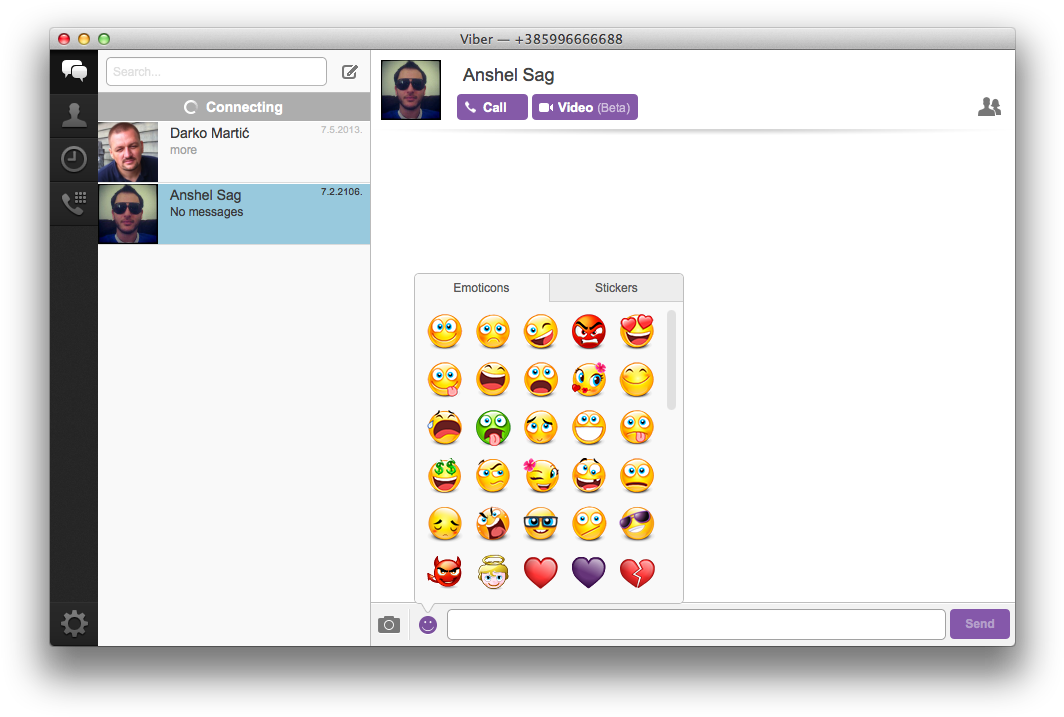Open the dial keypad icon
Viewport: 1064px width, 717px height.
pyautogui.click(x=74, y=203)
